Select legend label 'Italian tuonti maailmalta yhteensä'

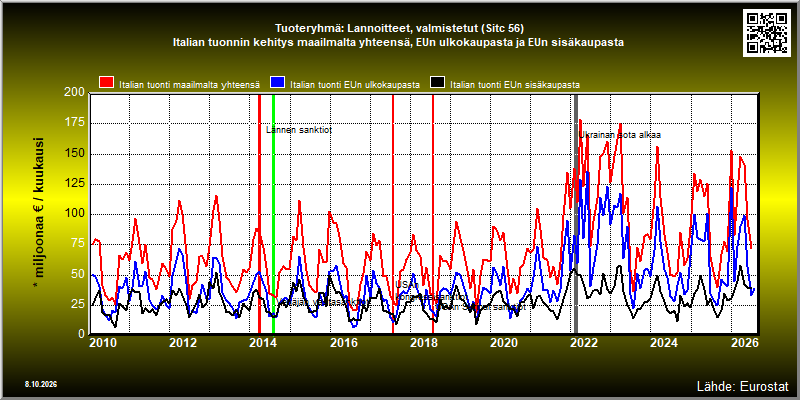click(189, 85)
